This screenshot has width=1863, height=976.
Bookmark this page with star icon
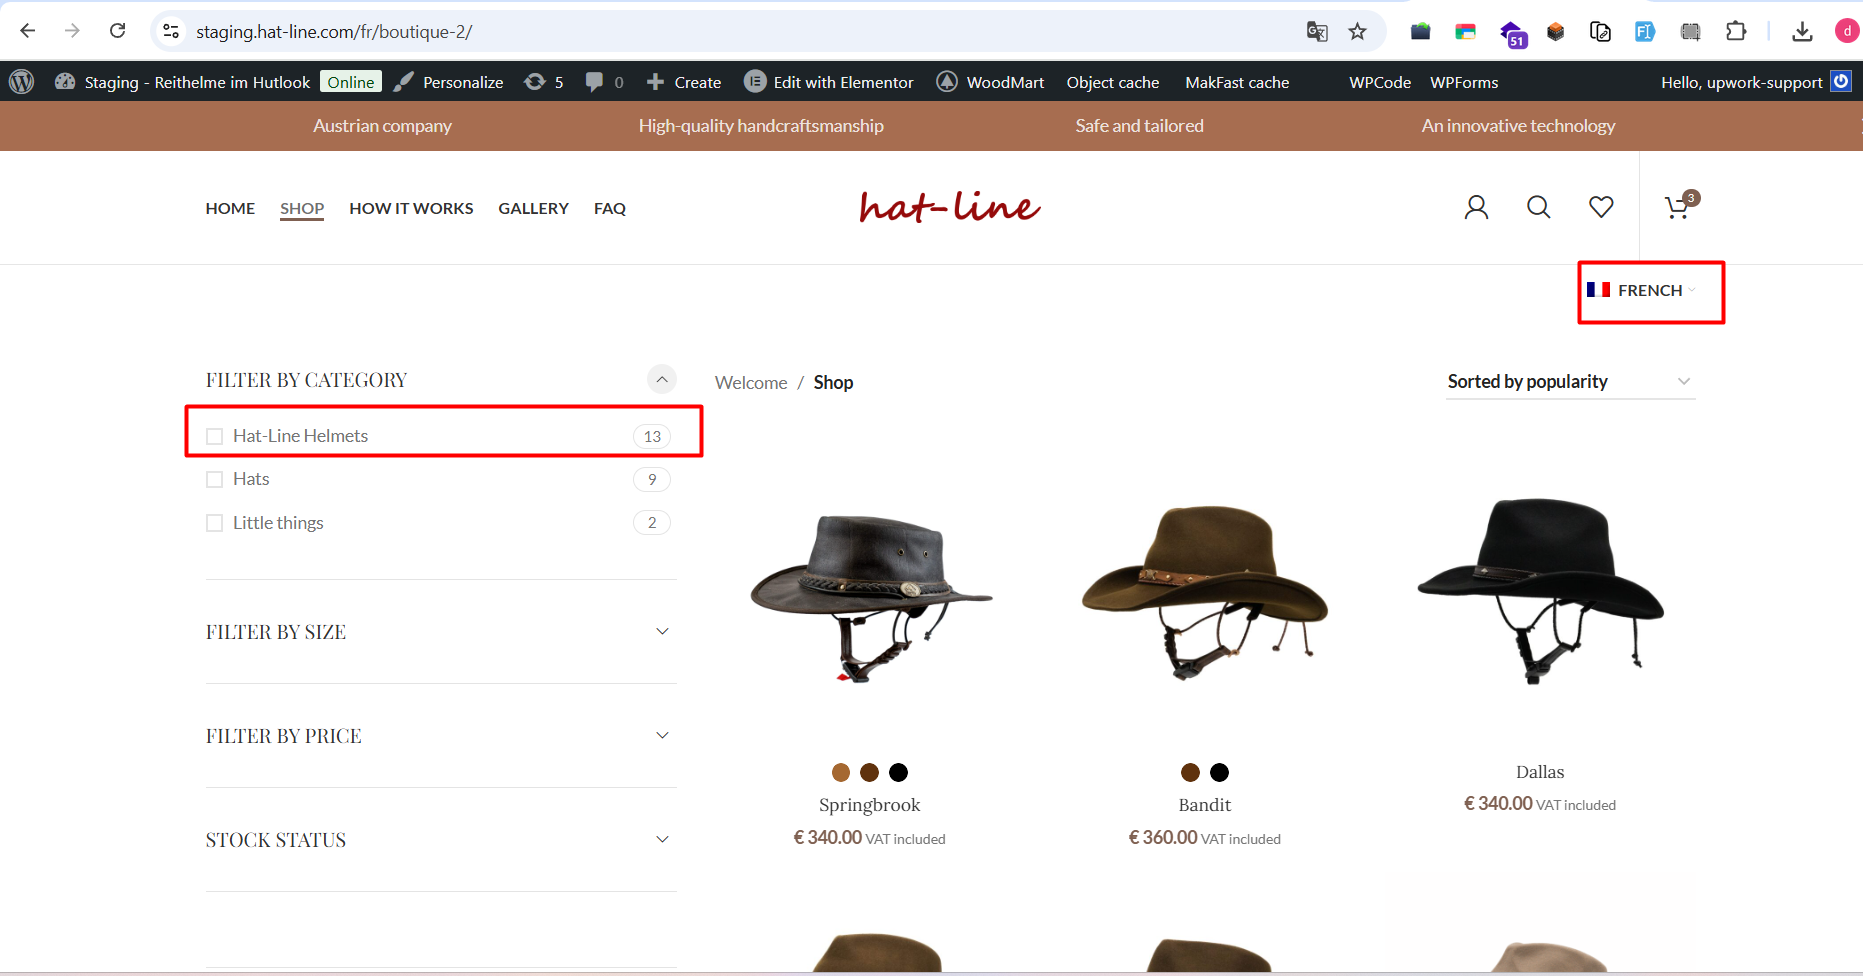pyautogui.click(x=1357, y=32)
